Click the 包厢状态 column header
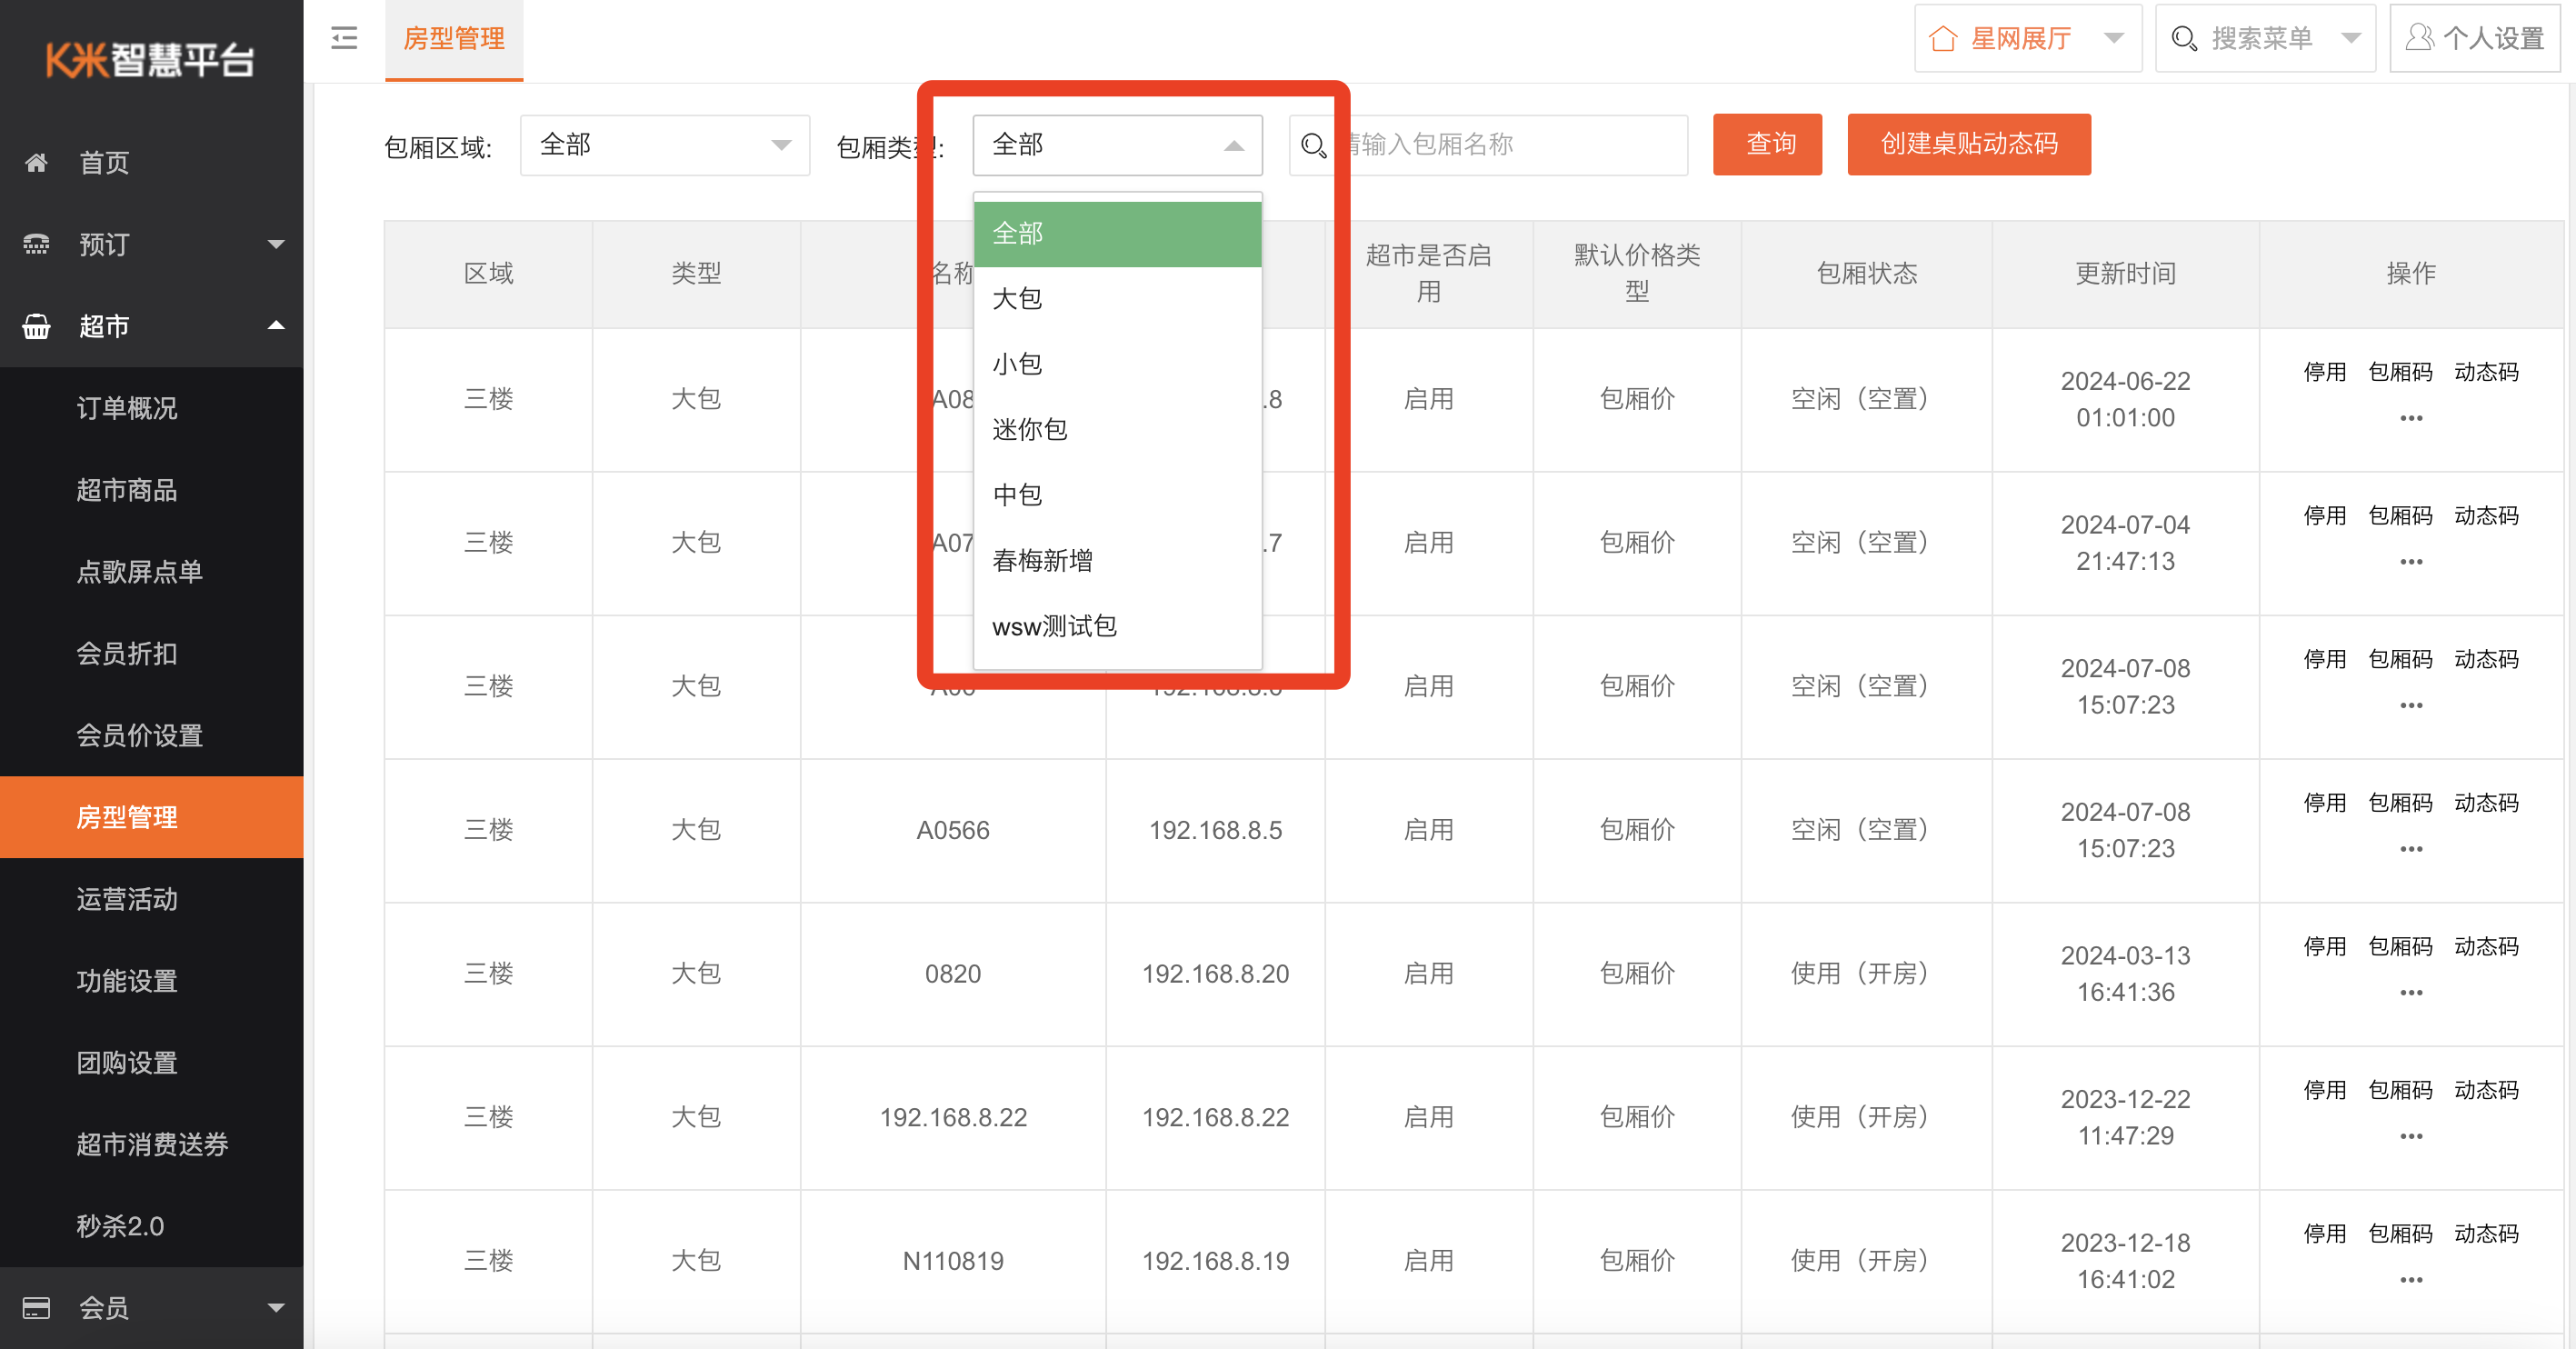Screen dimensions: 2576x1349 click(x=1866, y=273)
